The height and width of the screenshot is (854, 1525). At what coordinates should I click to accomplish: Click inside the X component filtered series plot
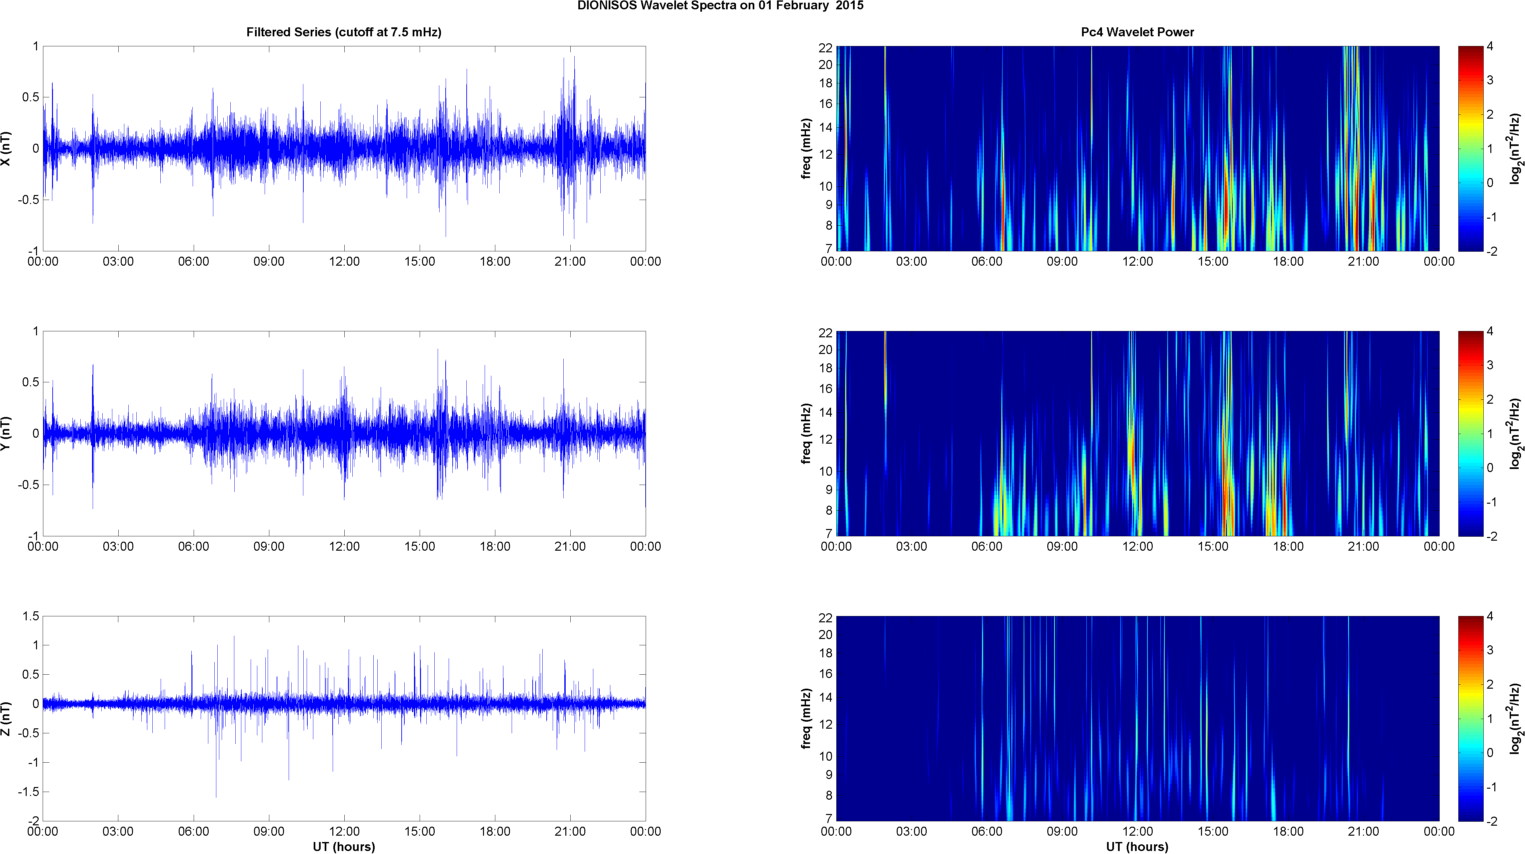point(344,148)
